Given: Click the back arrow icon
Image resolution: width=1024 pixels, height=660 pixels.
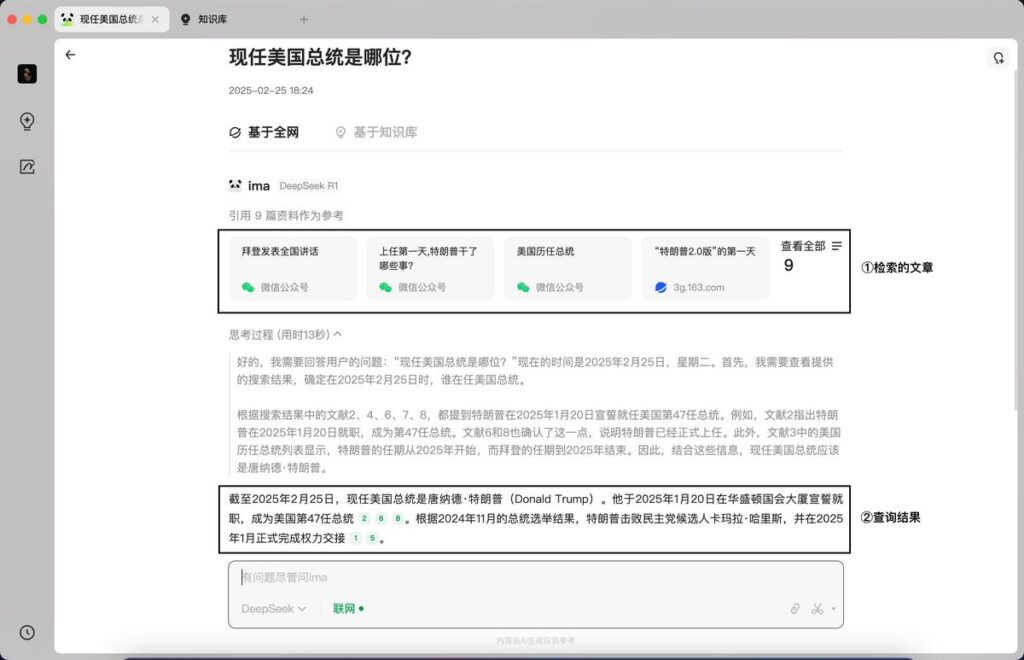Looking at the screenshot, I should click(70, 55).
